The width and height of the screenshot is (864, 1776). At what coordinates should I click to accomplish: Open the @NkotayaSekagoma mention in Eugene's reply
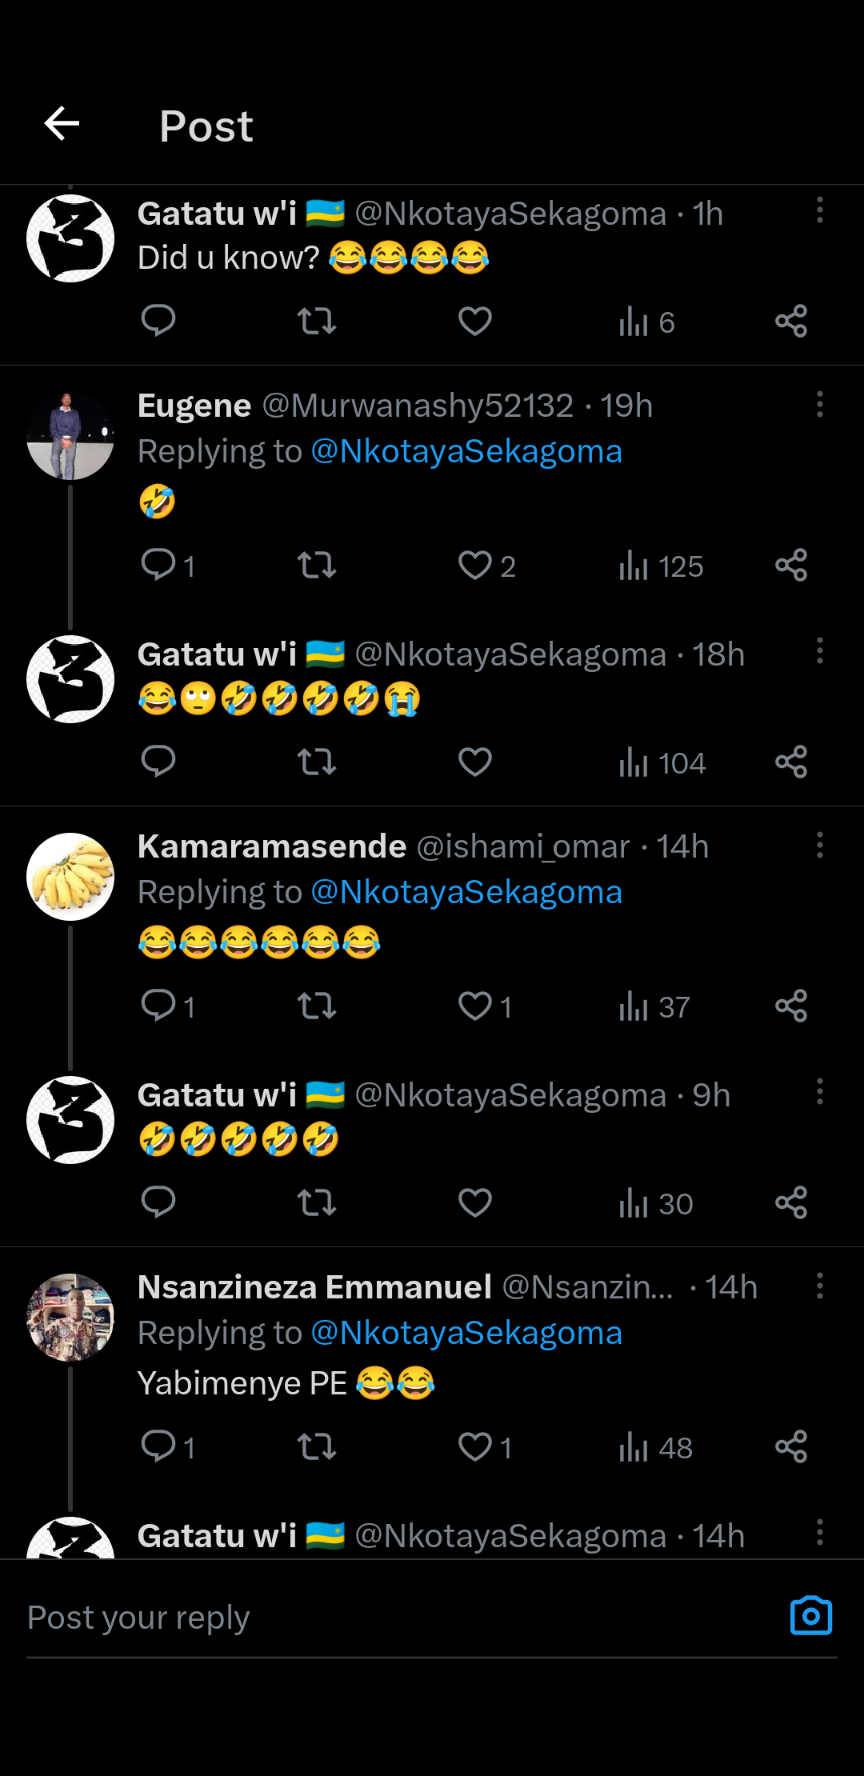tap(466, 452)
